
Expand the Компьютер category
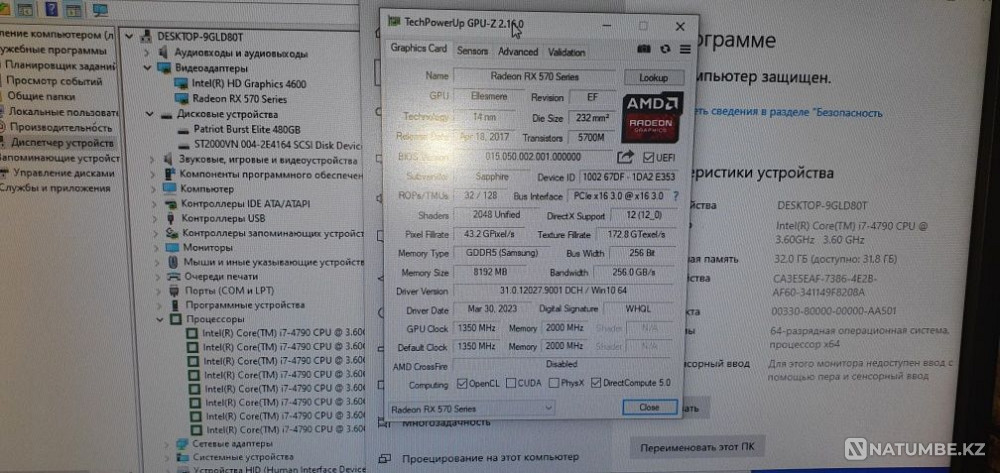[x=153, y=189]
